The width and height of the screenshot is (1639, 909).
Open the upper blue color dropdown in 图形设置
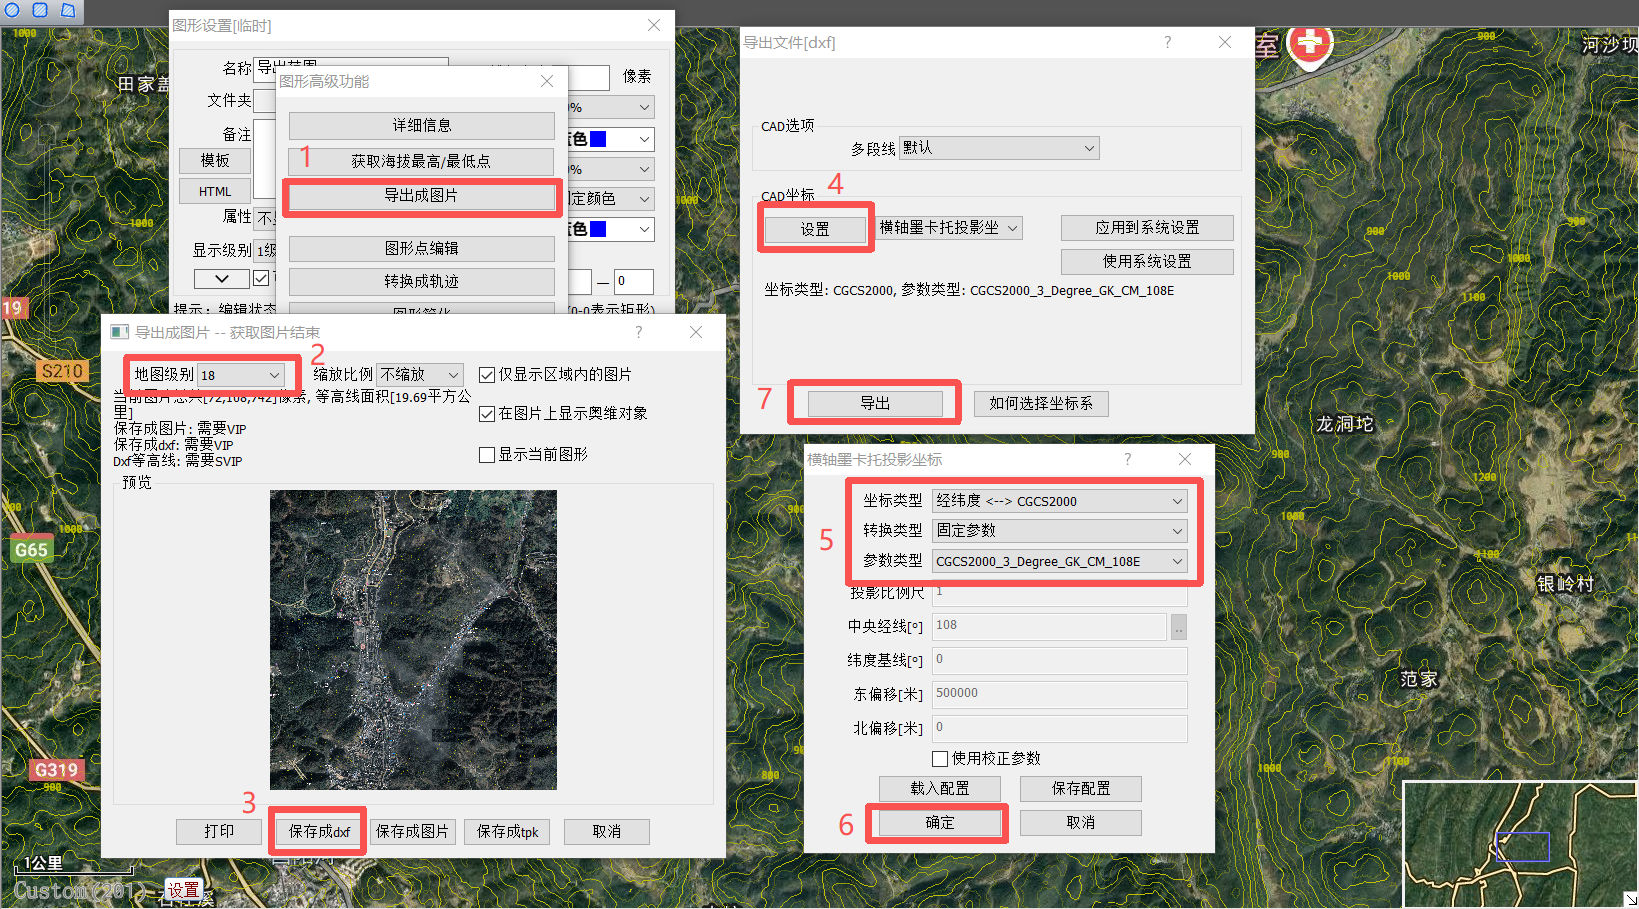[611, 139]
